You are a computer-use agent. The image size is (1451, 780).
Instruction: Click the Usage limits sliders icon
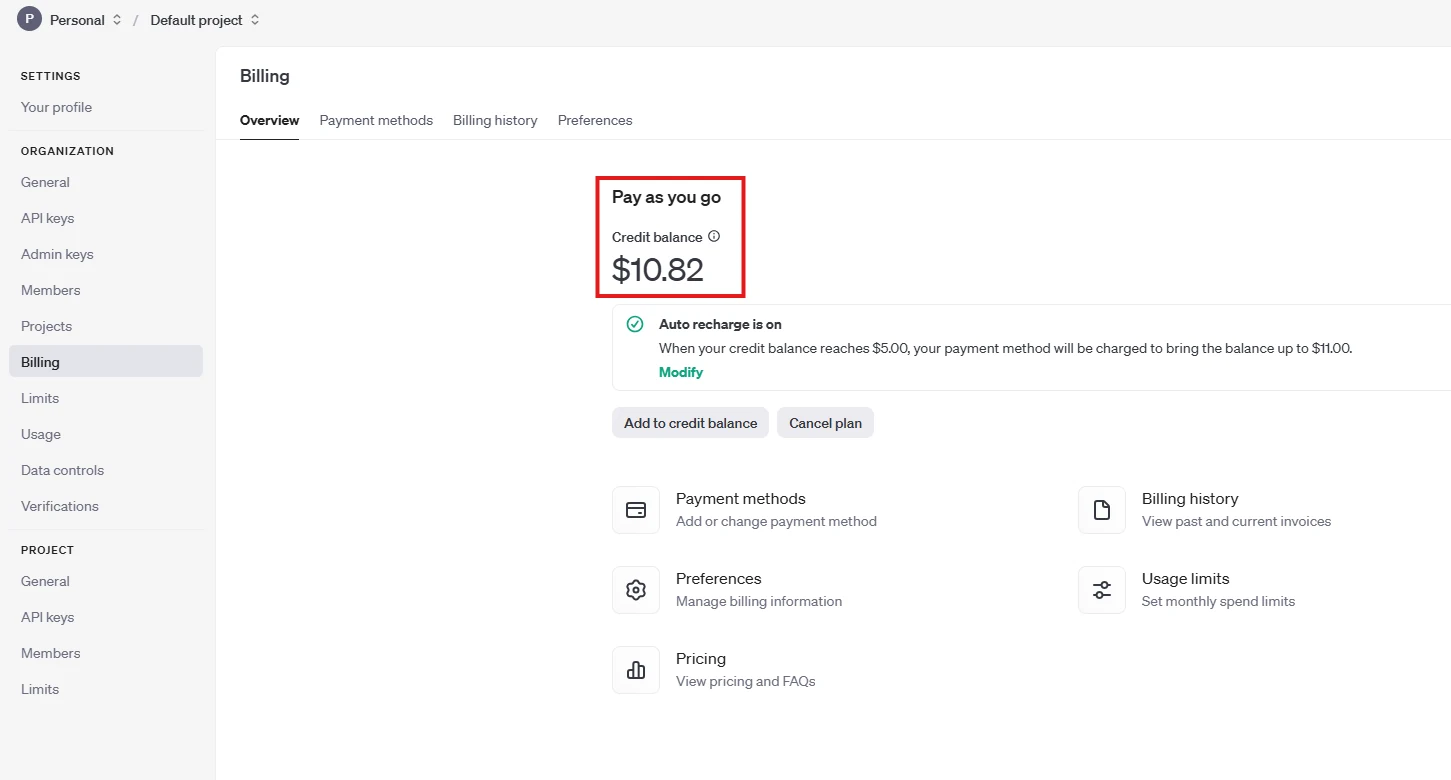pos(1102,590)
